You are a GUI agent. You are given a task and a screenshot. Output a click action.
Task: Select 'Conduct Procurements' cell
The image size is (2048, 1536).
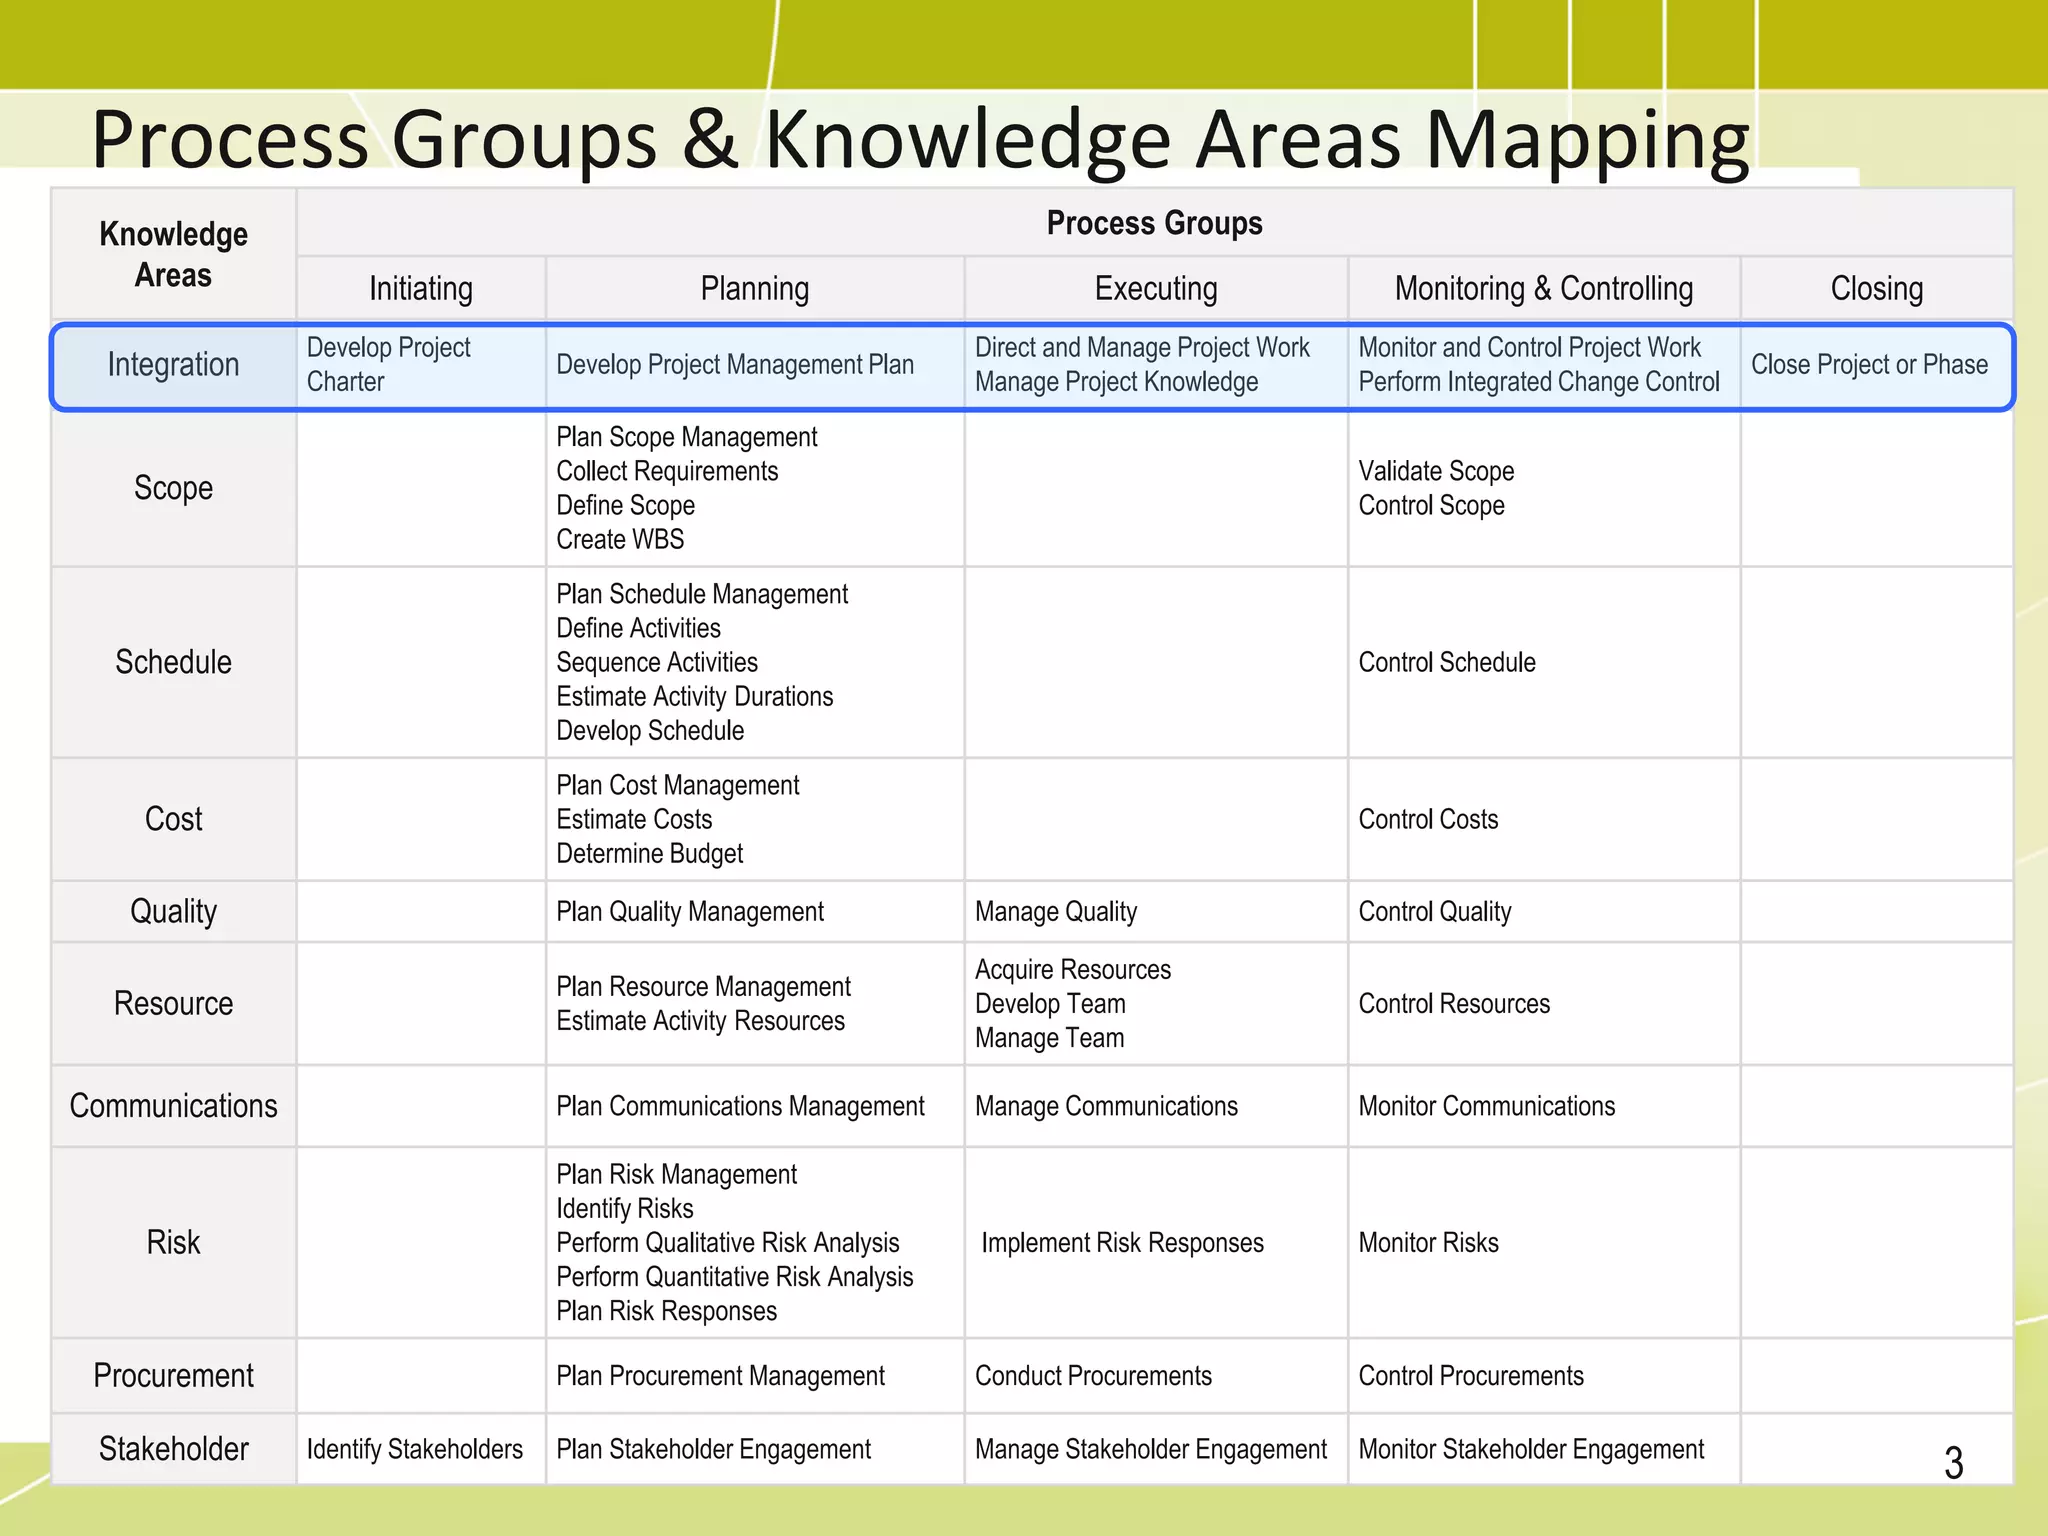pyautogui.click(x=1156, y=1376)
